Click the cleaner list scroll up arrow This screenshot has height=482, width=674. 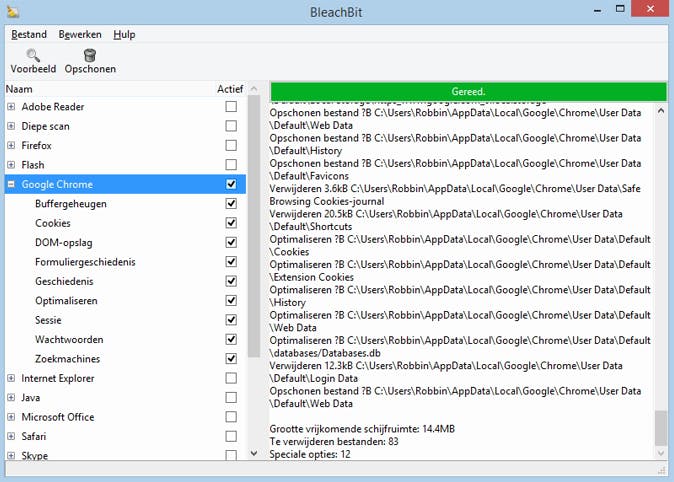pyautogui.click(x=254, y=89)
